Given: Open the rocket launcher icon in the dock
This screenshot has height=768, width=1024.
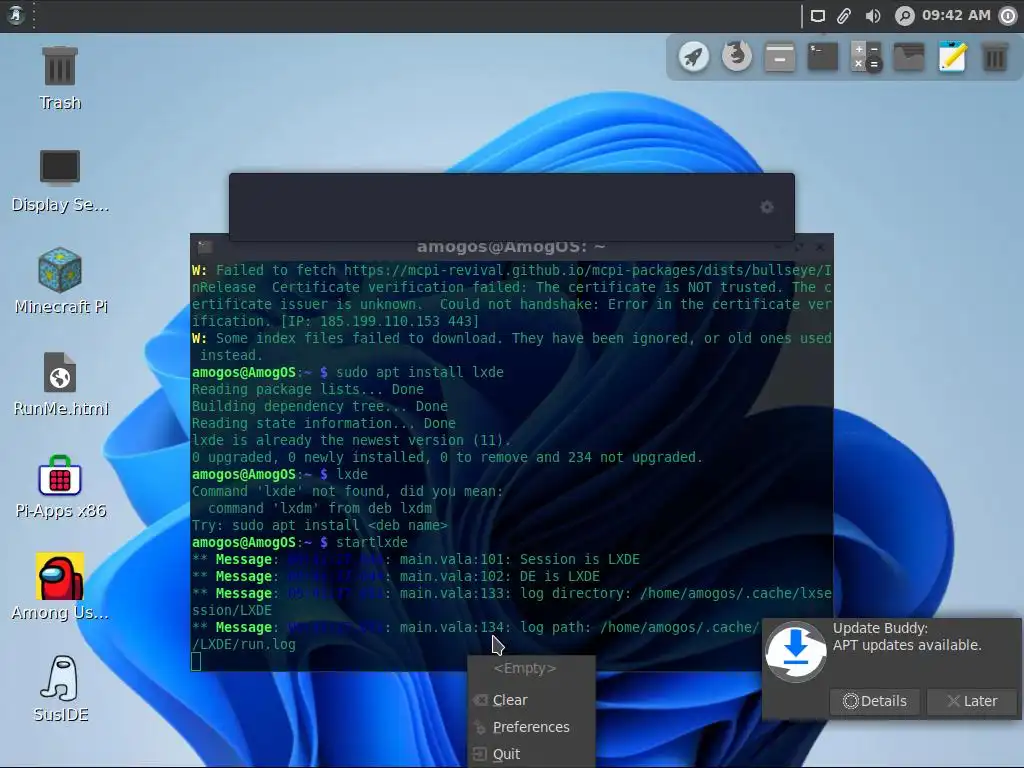Looking at the screenshot, I should coord(694,57).
